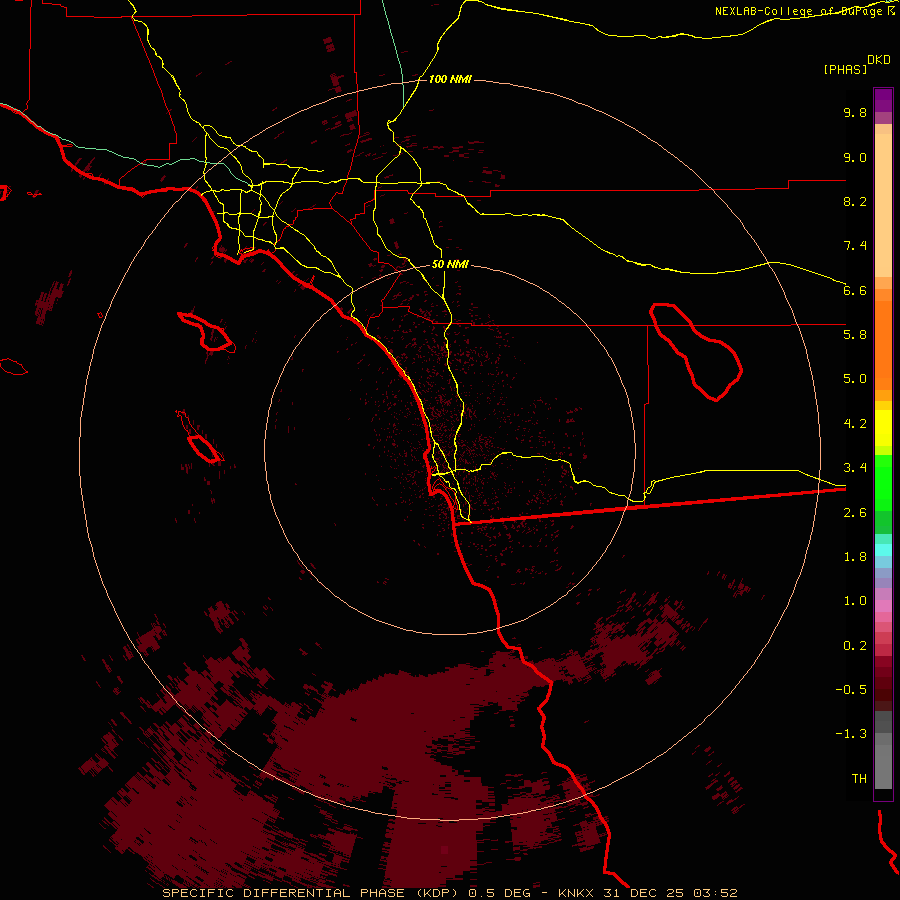The width and height of the screenshot is (900, 900).
Task: Click the 9.8 value on the legend
Action: (x=855, y=112)
